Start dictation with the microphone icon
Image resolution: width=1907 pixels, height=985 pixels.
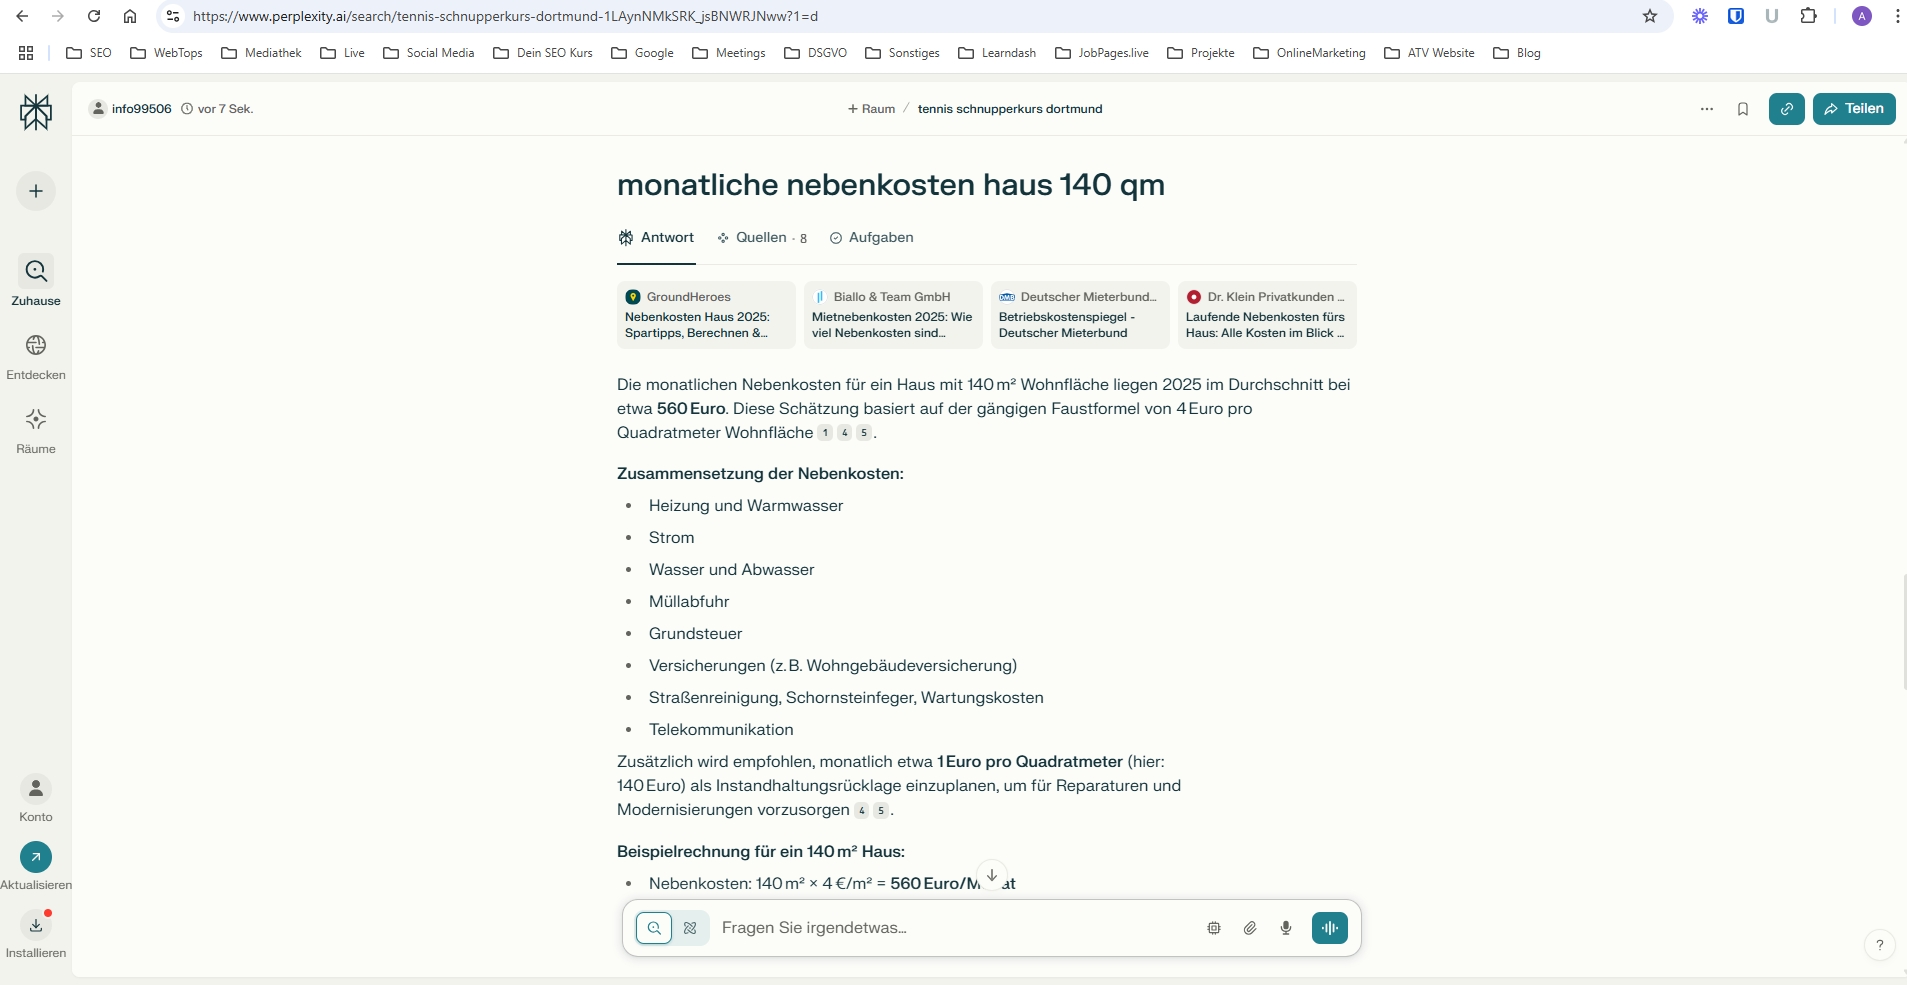point(1286,928)
